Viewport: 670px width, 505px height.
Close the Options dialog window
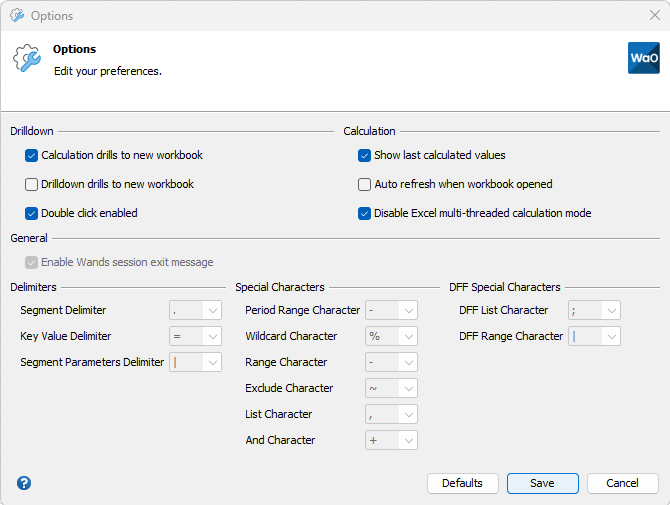pyautogui.click(x=654, y=15)
